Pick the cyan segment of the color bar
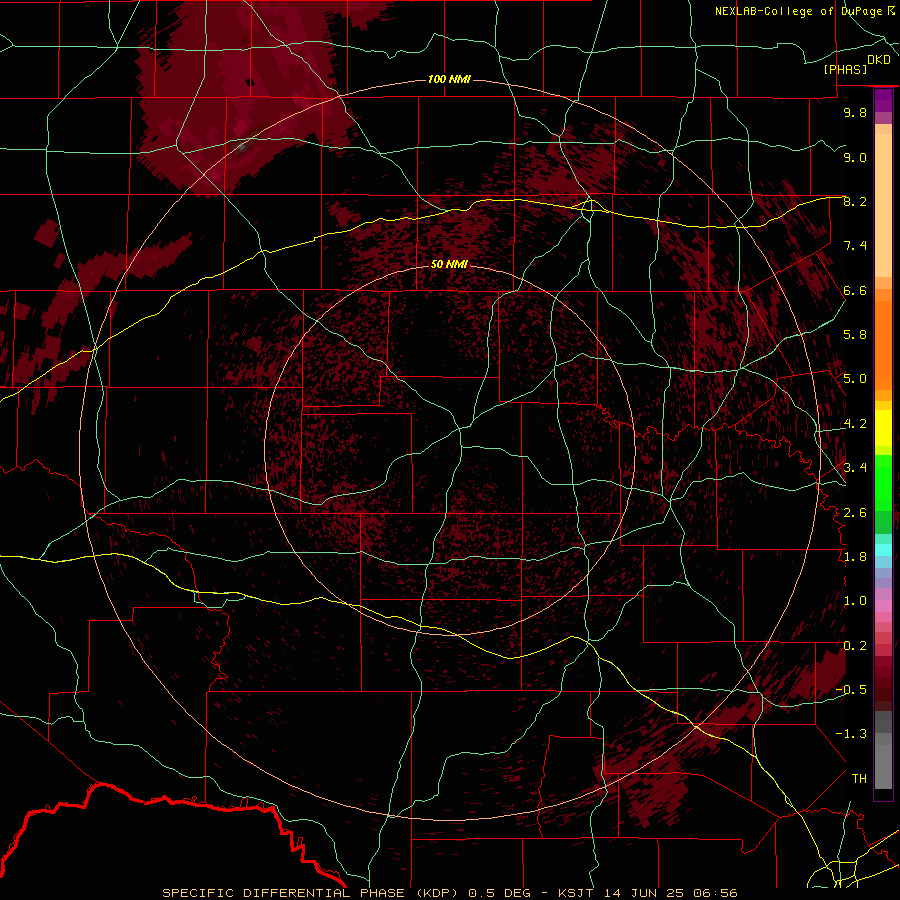This screenshot has width=900, height=900. click(x=883, y=550)
